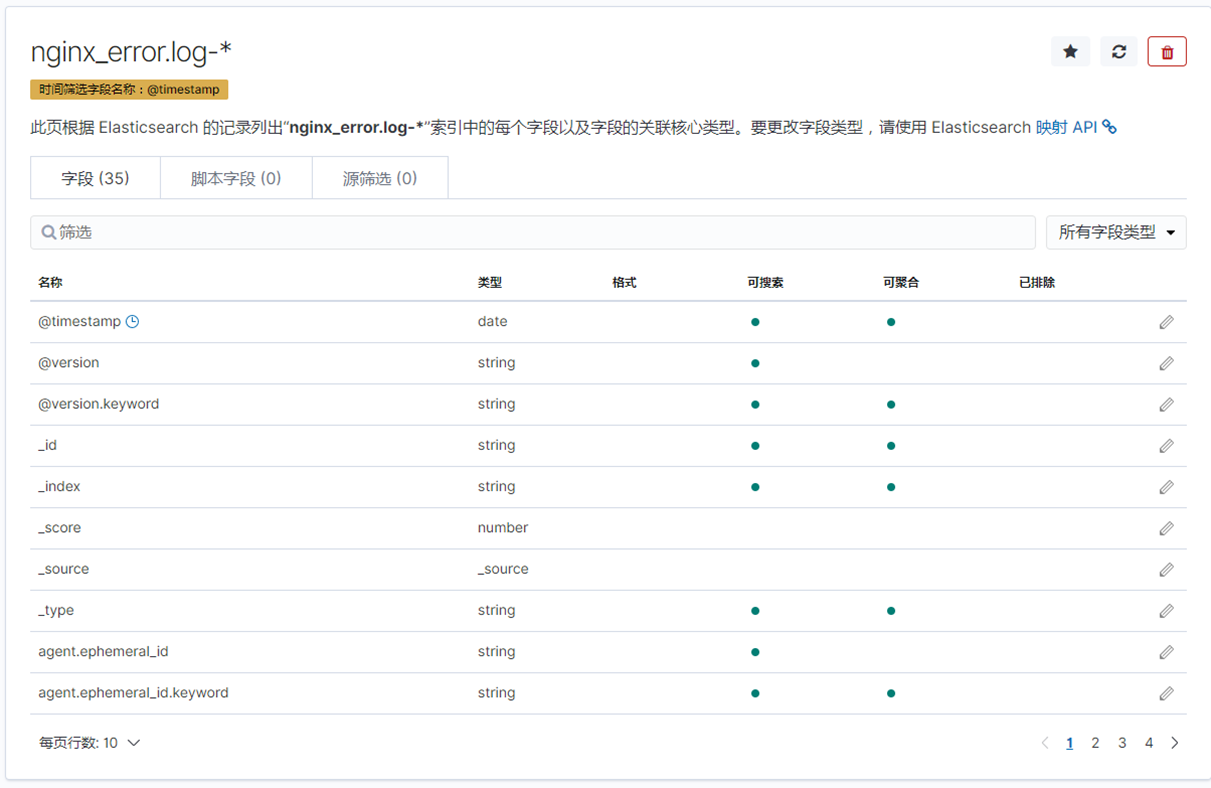Edit agent.ephemeral_id.keyword field pencil icon
This screenshot has width=1211, height=788.
pyautogui.click(x=1166, y=693)
